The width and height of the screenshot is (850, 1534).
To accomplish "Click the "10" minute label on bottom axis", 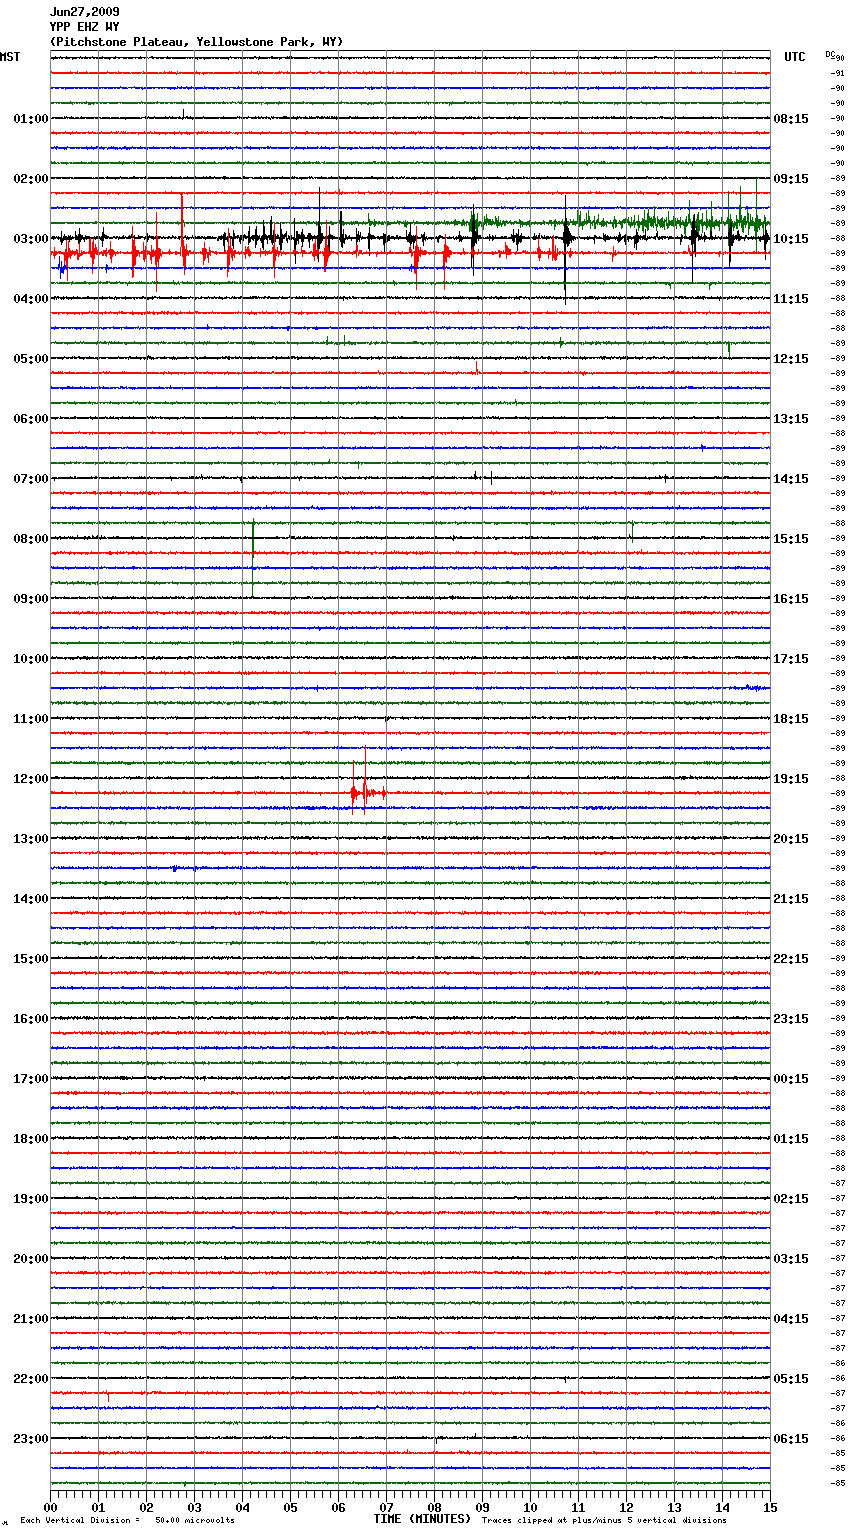I will pyautogui.click(x=530, y=1507).
